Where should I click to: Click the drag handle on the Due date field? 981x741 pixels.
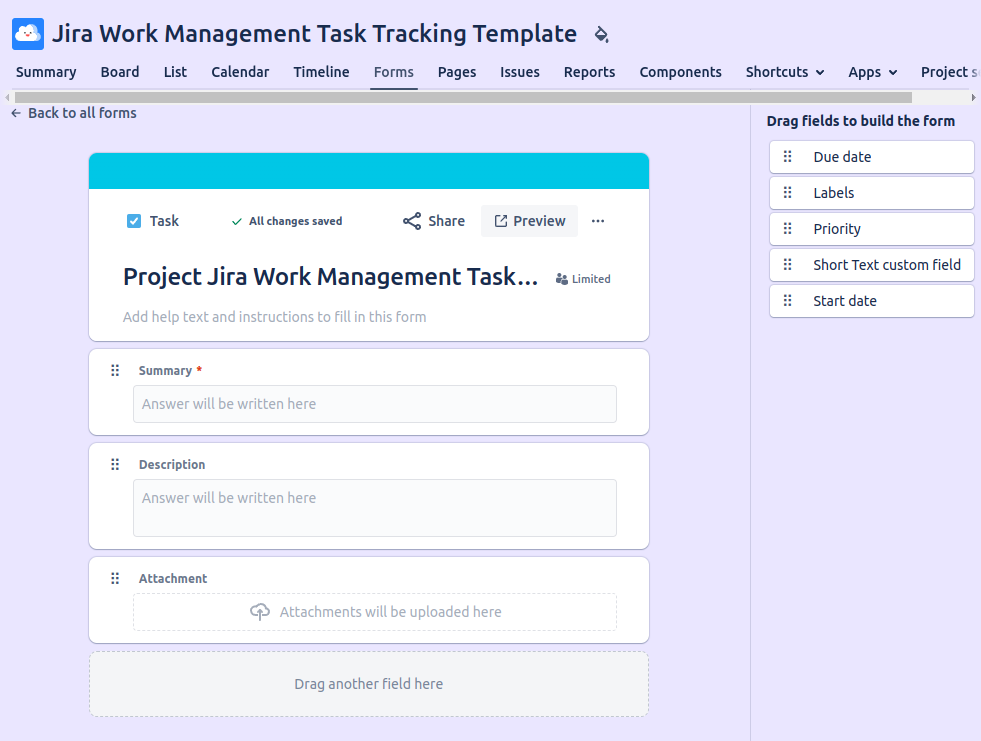(x=789, y=157)
